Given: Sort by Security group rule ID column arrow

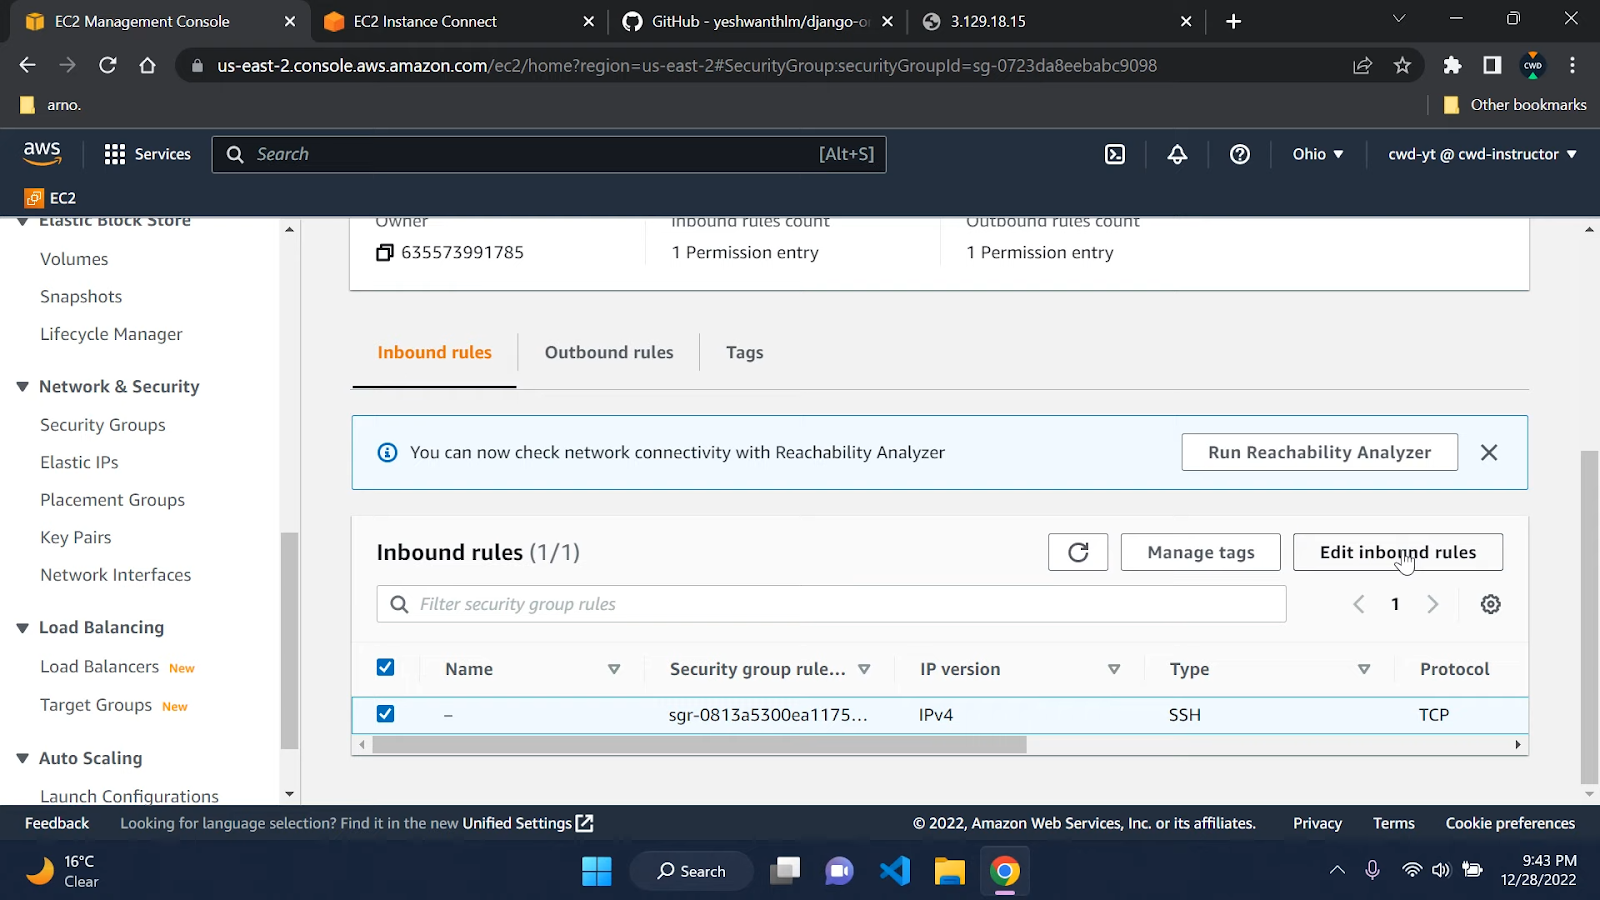Looking at the screenshot, I should (x=864, y=669).
